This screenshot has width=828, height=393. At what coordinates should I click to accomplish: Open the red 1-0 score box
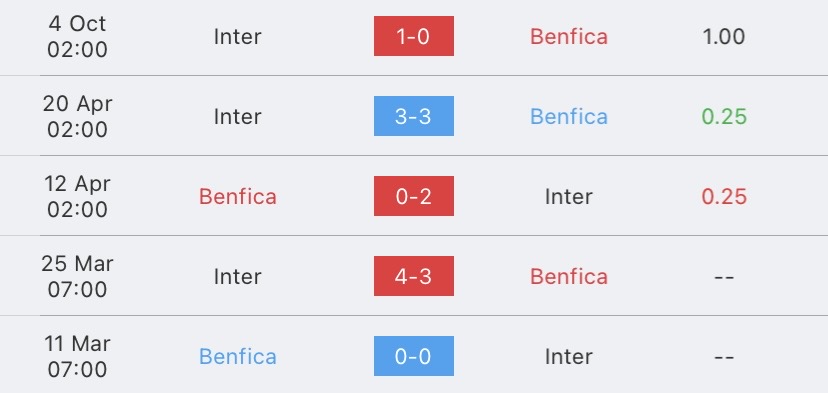[413, 36]
